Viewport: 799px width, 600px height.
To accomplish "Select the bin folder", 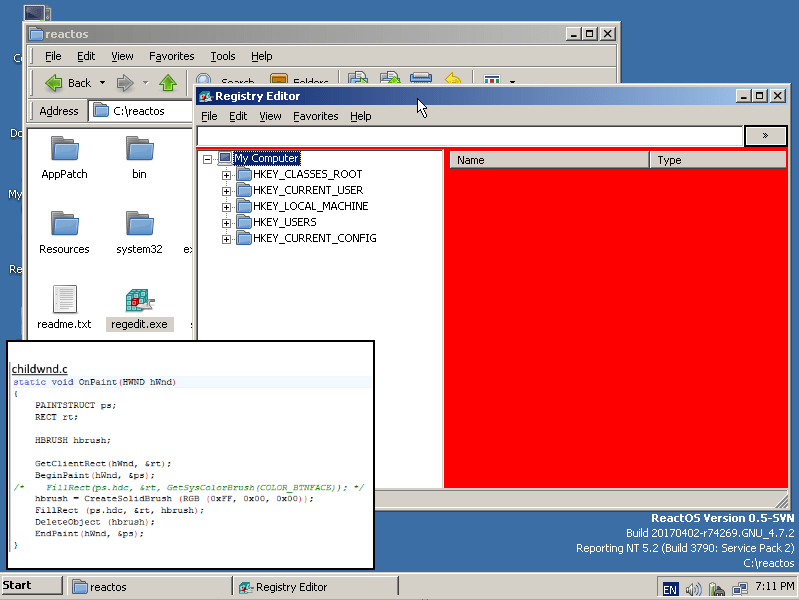I will click(x=139, y=158).
